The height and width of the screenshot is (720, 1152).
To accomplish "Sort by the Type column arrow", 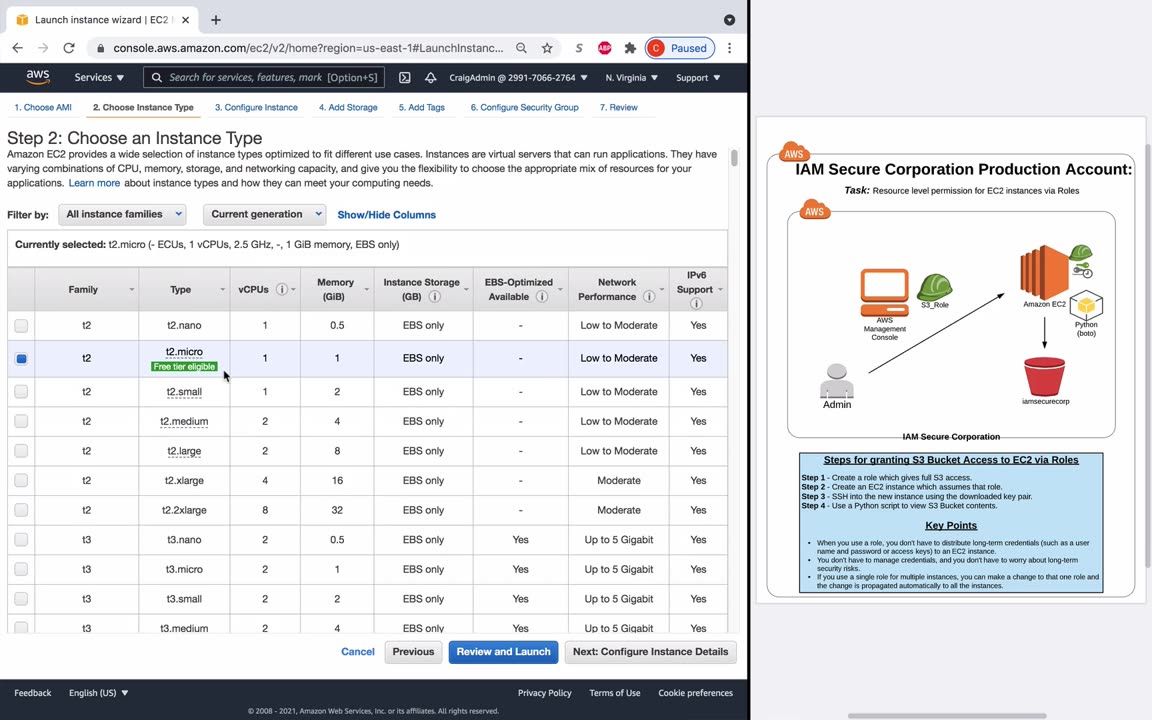I will pos(223,289).
